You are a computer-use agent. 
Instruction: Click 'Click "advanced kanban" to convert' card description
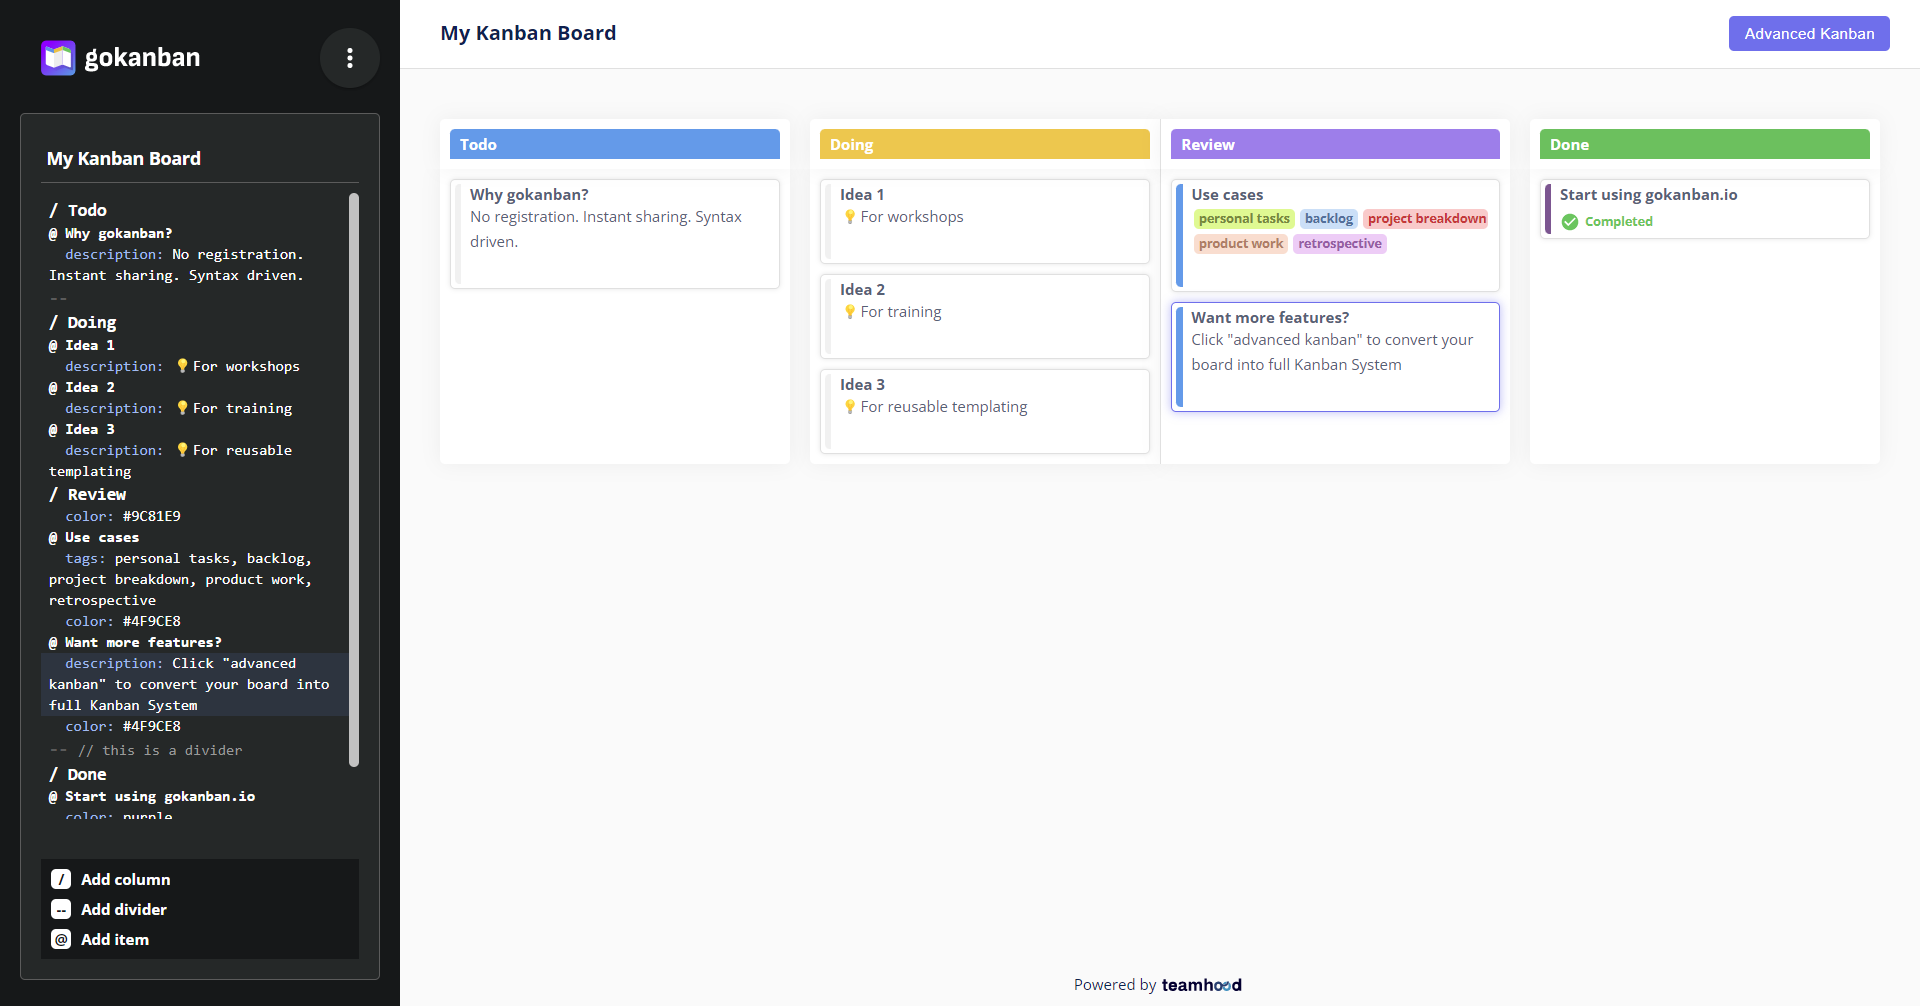click(1332, 352)
